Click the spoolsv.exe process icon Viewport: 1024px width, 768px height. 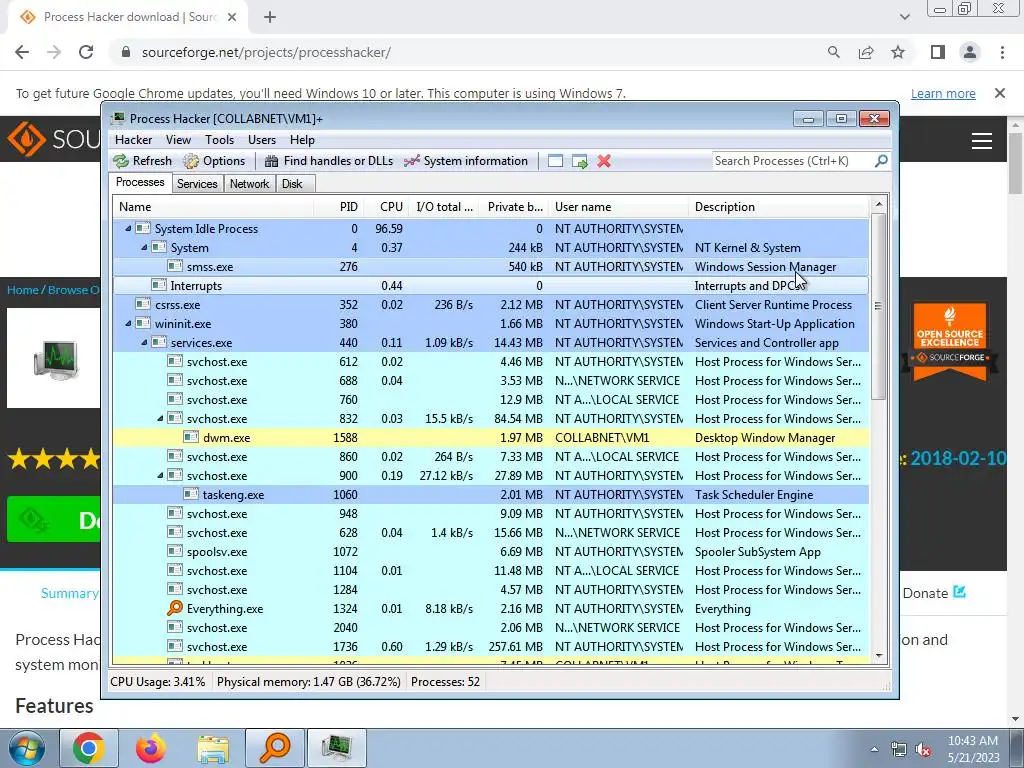[x=174, y=551]
